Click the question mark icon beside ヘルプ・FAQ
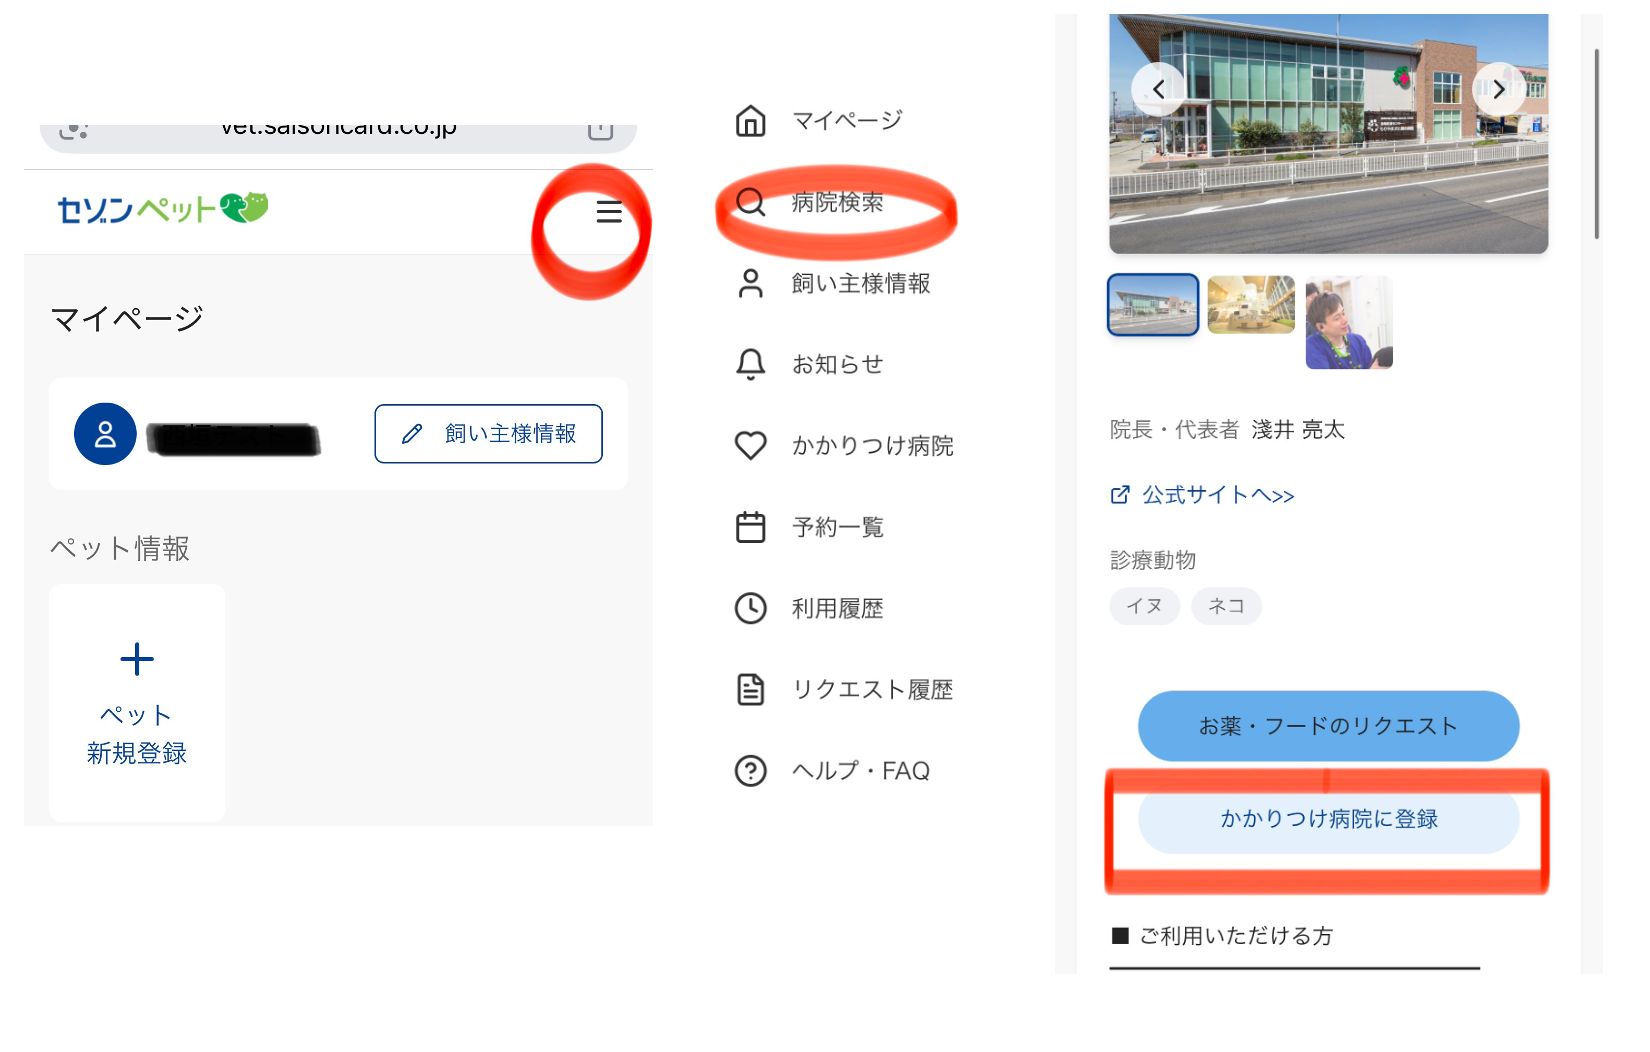This screenshot has width=1650, height=1052. tap(751, 771)
